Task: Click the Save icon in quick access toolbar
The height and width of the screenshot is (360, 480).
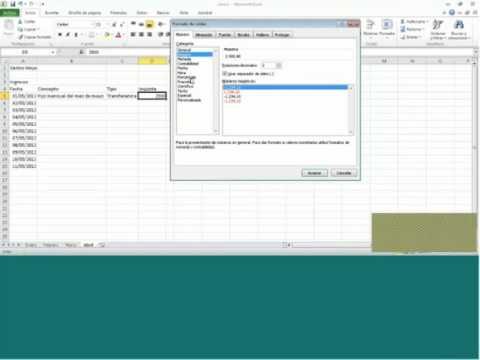Action: 13,4
